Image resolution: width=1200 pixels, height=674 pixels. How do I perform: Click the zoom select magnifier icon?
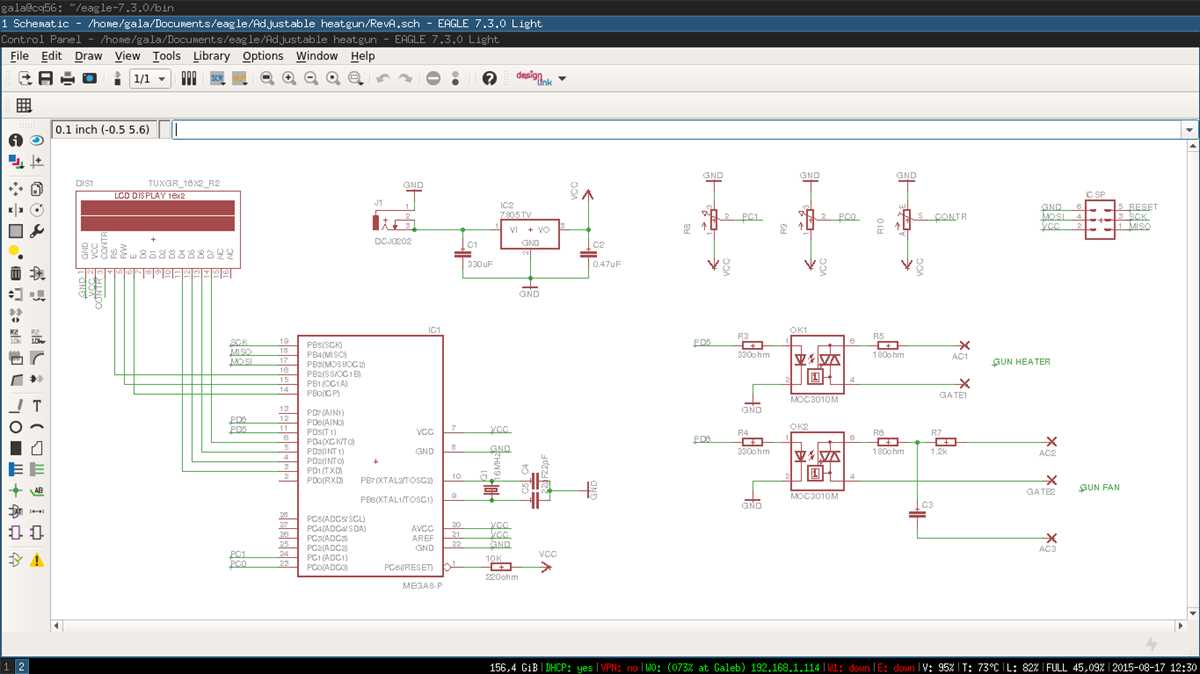355,78
